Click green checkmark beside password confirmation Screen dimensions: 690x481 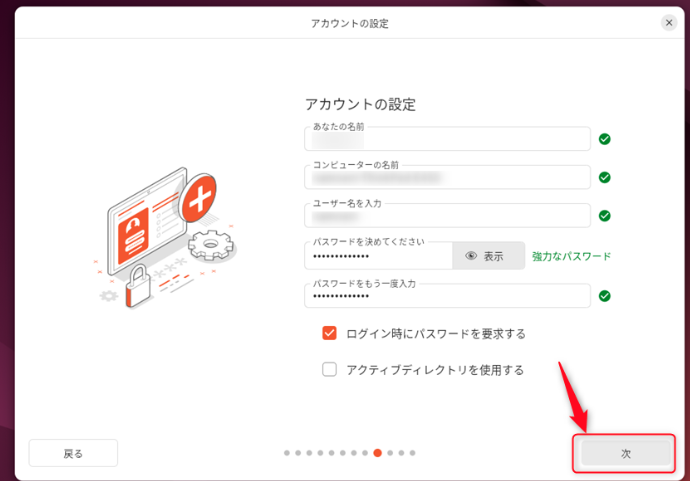[605, 296]
